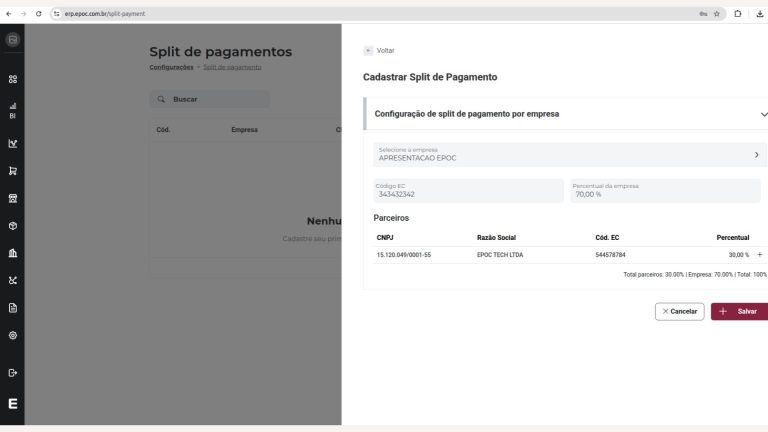The height and width of the screenshot is (432, 768).
Task: Open the BI reports sidebar icon
Action: (x=13, y=111)
